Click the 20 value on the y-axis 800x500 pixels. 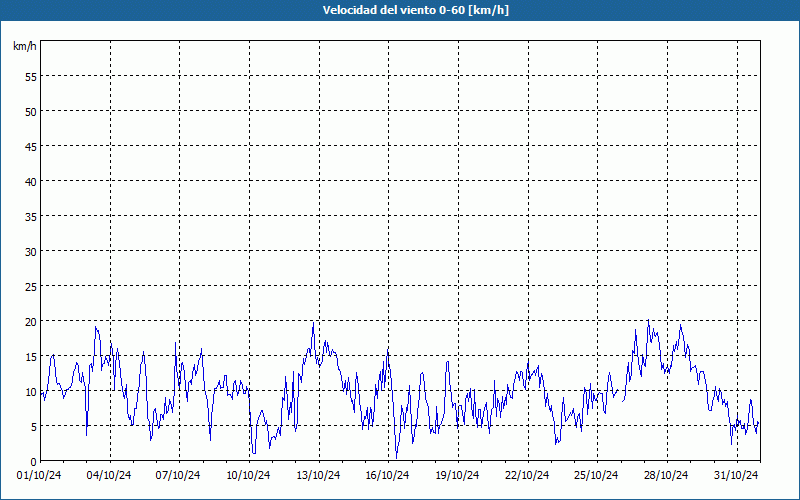coord(31,322)
